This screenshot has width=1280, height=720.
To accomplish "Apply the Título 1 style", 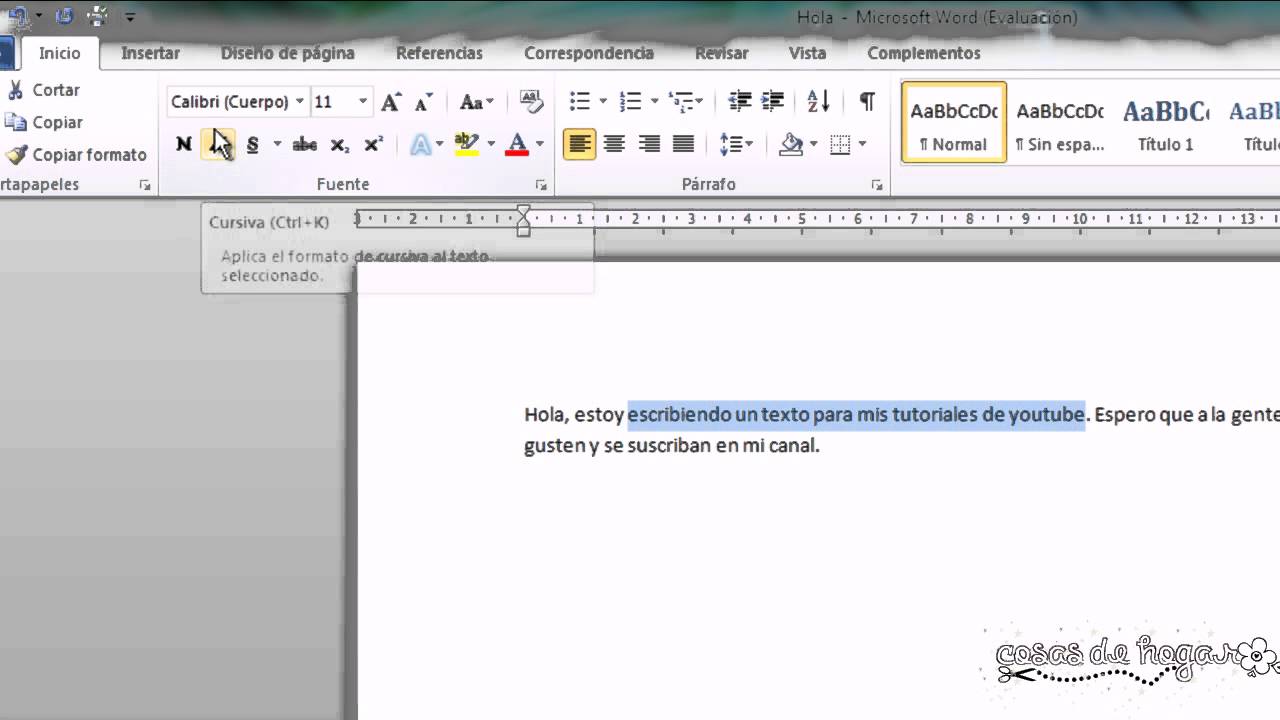I will click(1165, 123).
